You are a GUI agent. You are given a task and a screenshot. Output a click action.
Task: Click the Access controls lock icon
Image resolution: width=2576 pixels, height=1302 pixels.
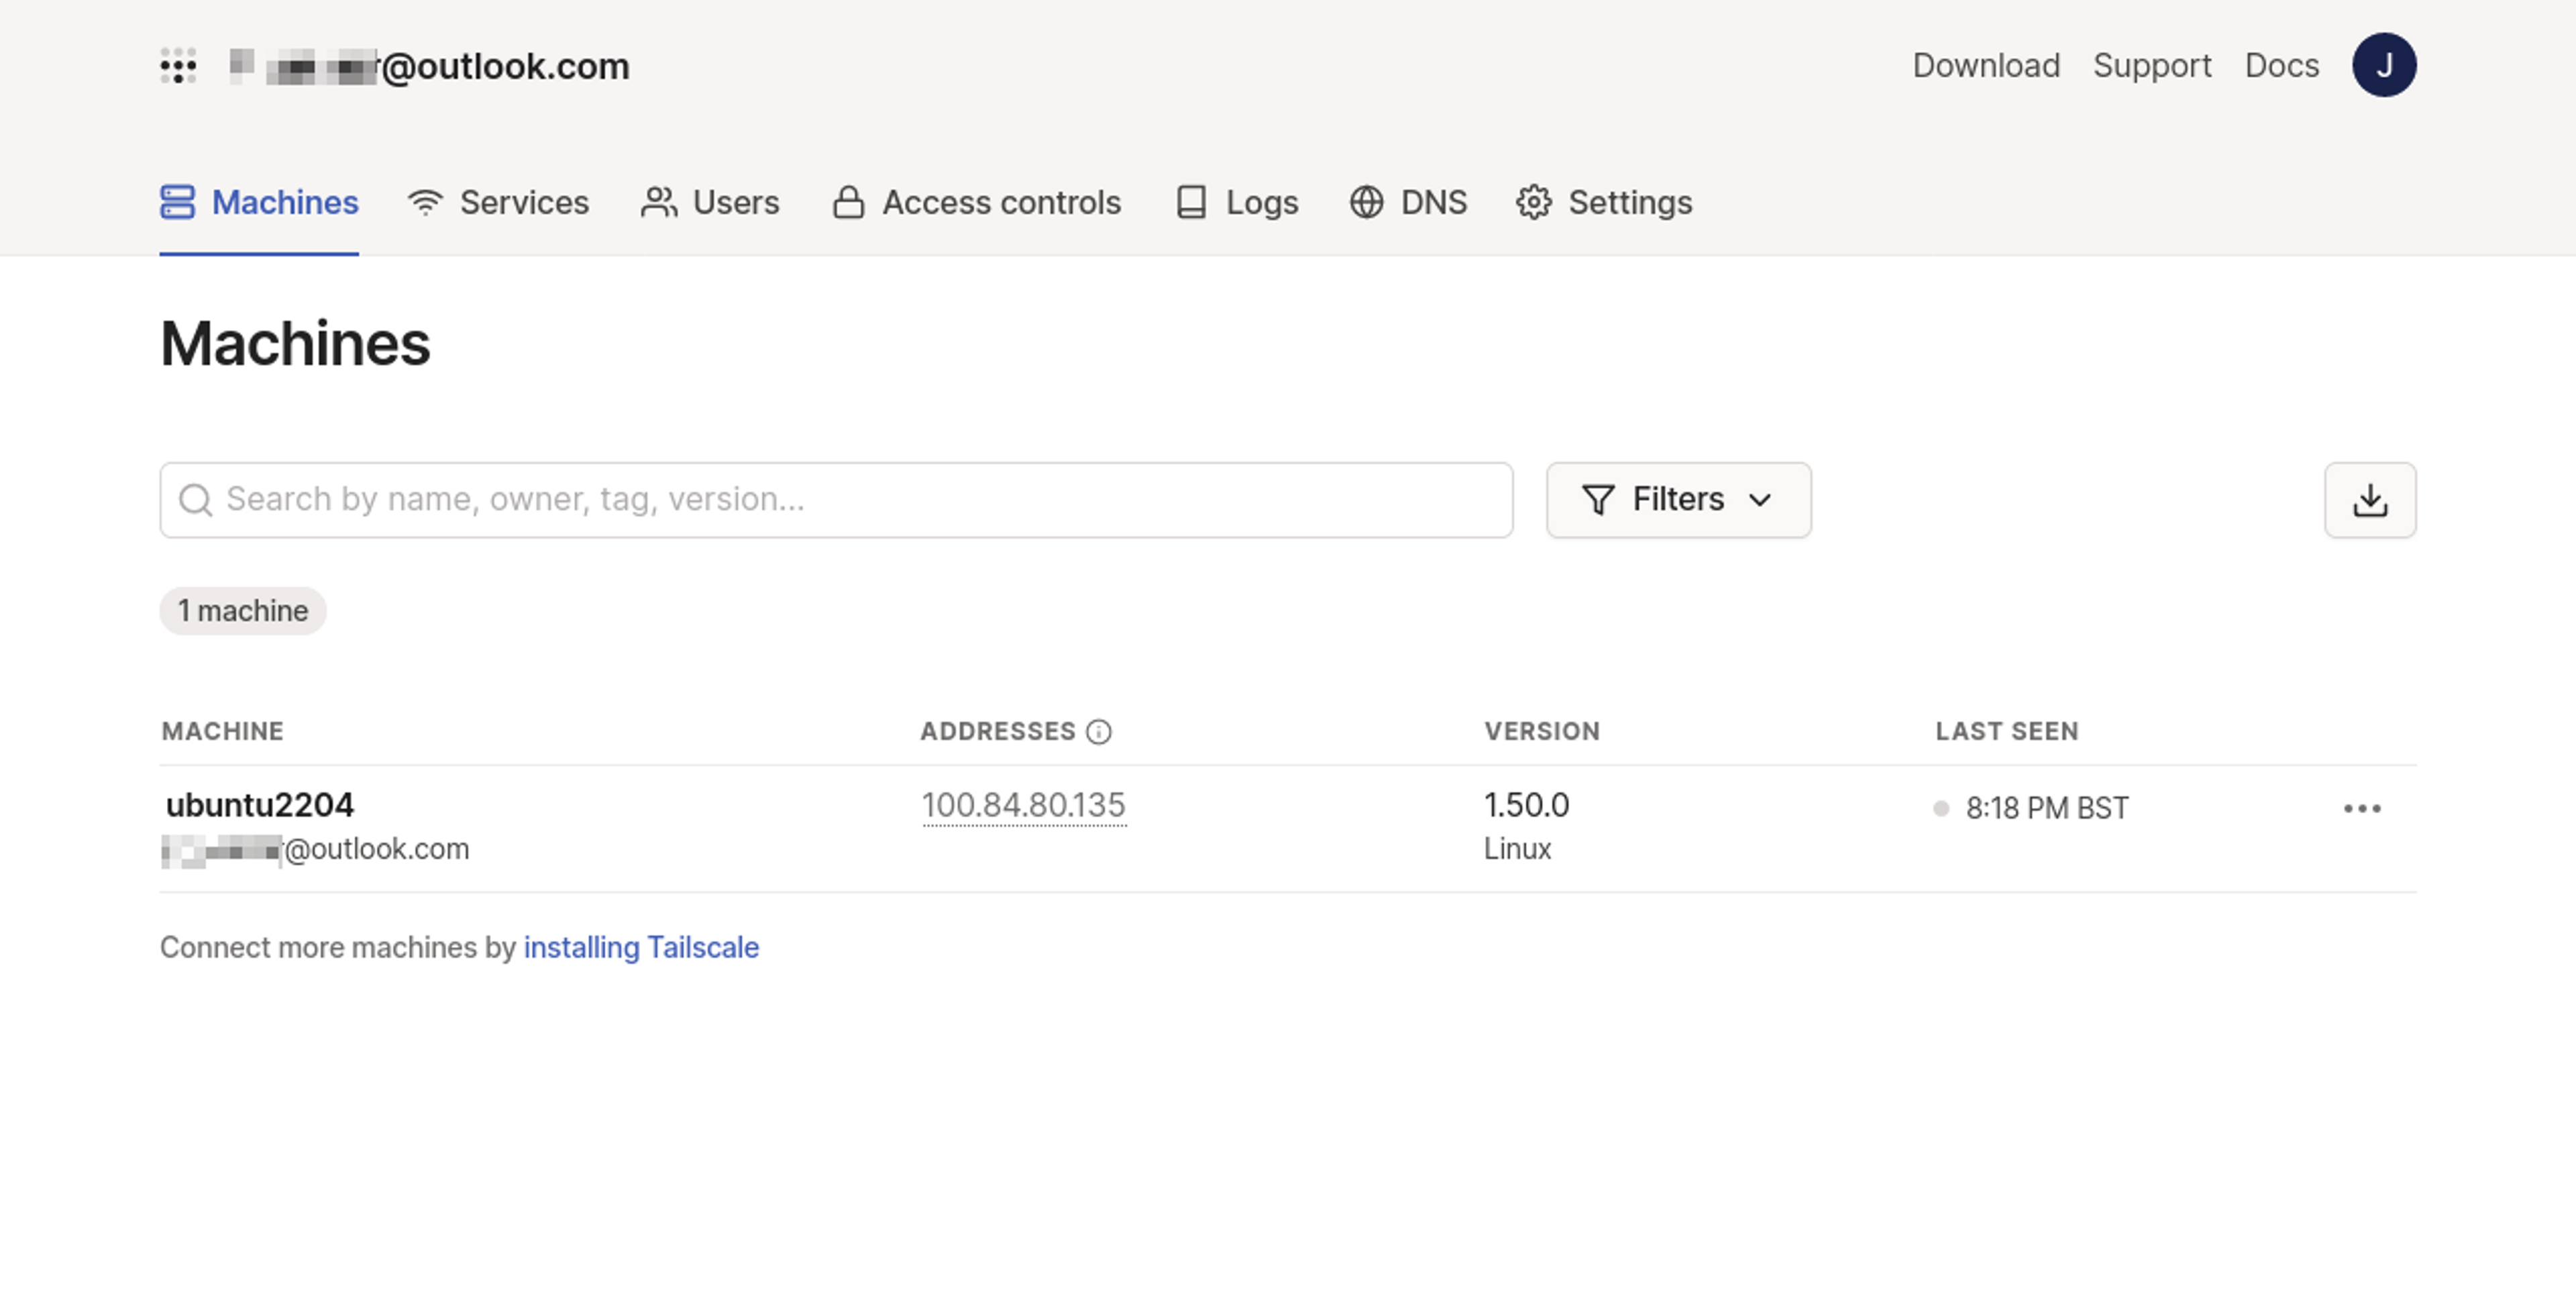coord(848,202)
